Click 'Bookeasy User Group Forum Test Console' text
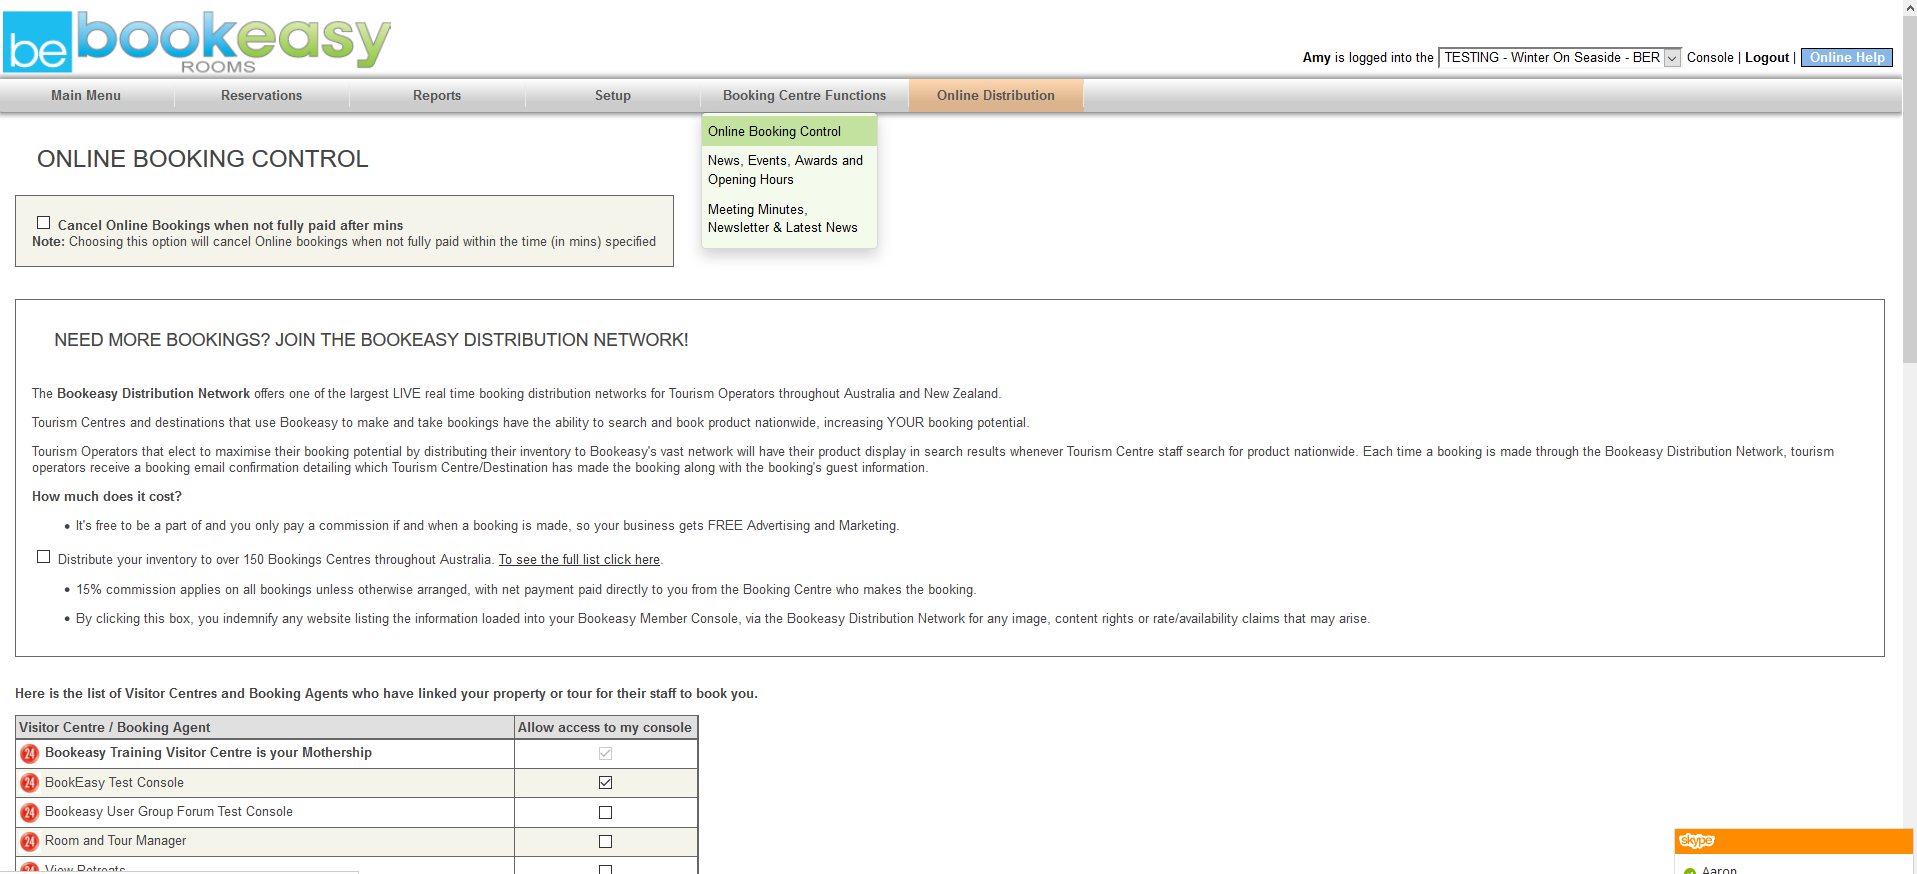 click(169, 812)
